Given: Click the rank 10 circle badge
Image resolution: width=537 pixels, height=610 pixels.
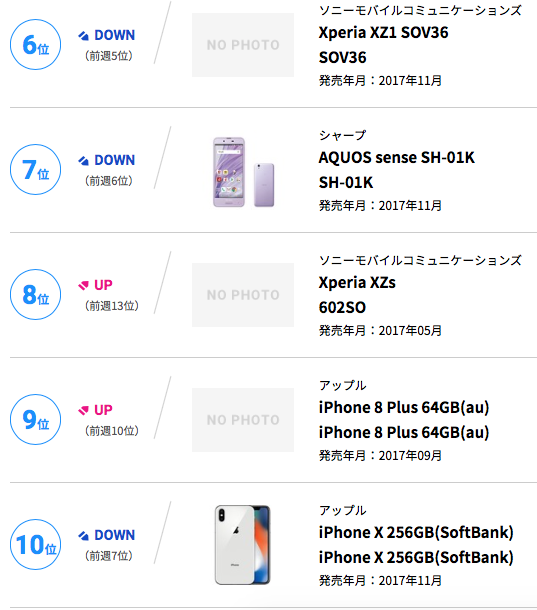Looking at the screenshot, I should [35, 544].
